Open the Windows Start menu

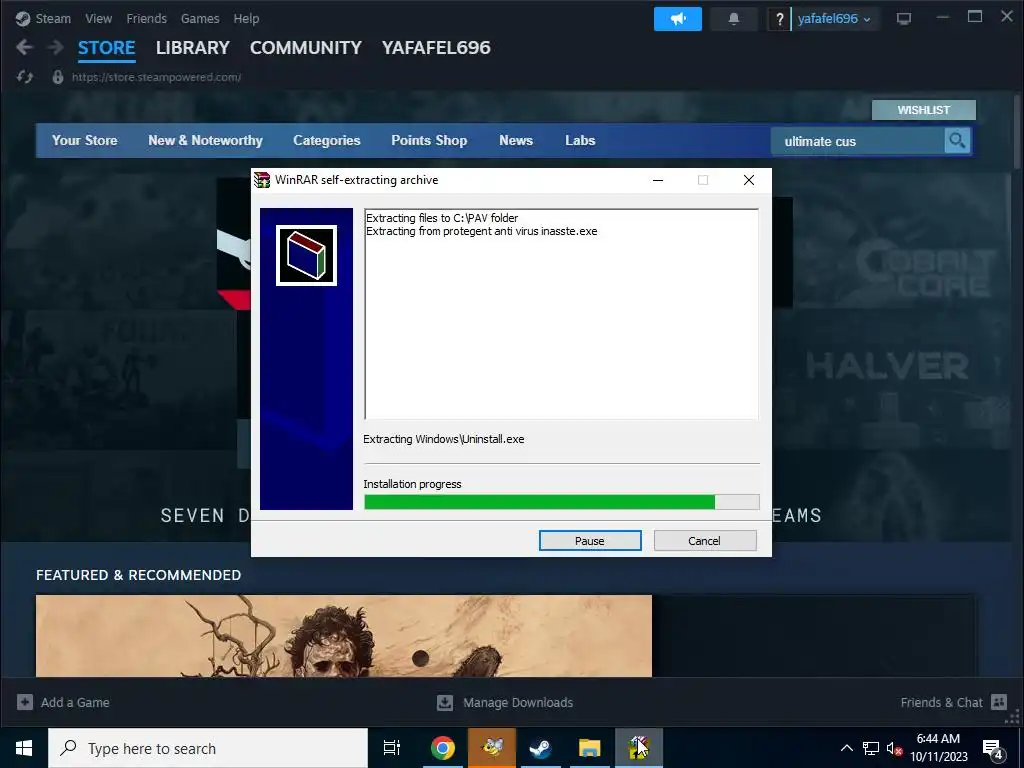[x=24, y=748]
